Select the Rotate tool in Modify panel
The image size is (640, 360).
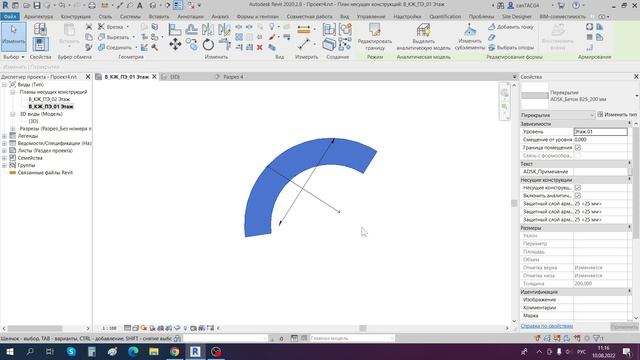208,44
